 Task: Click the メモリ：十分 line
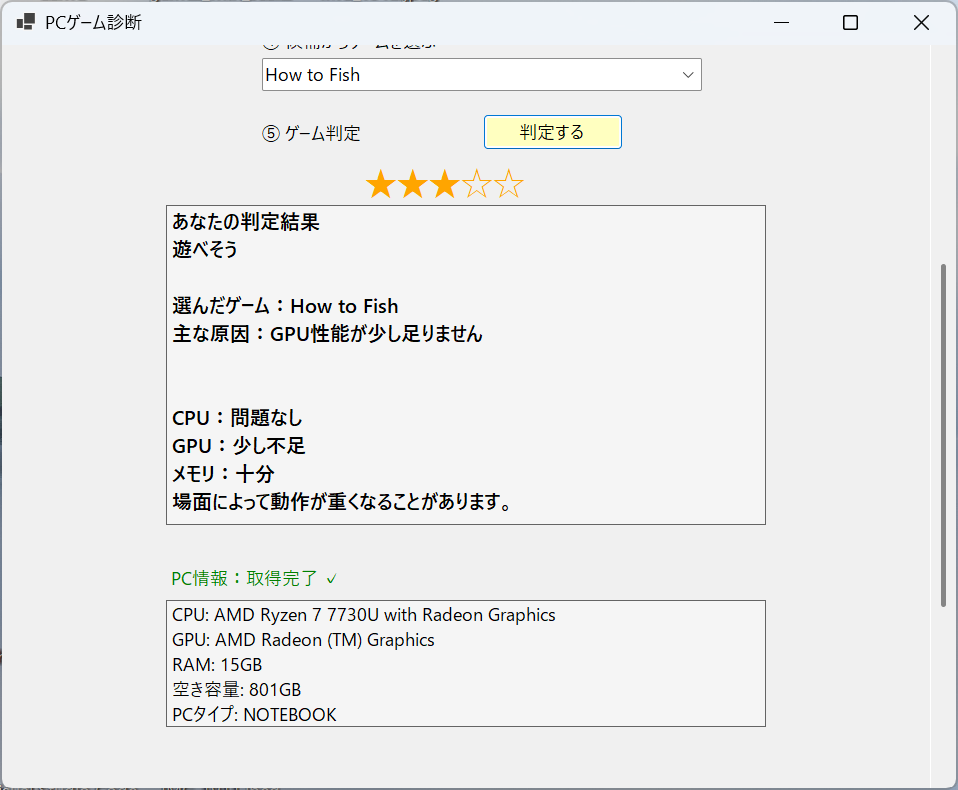point(223,474)
